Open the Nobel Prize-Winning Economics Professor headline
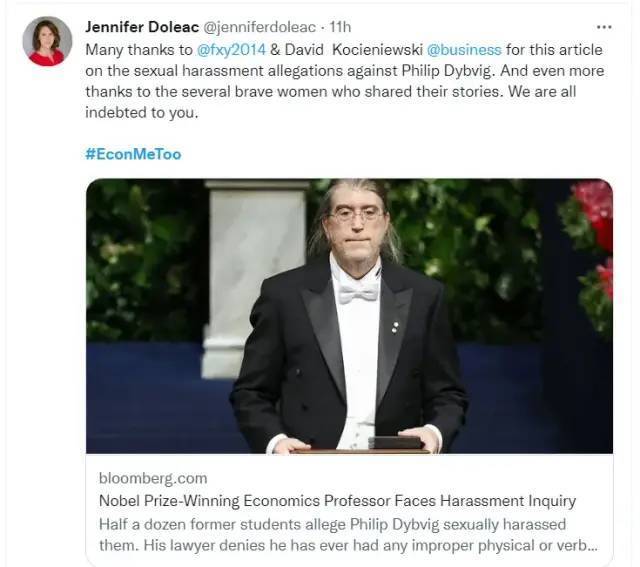The image size is (640, 567). click(337, 501)
